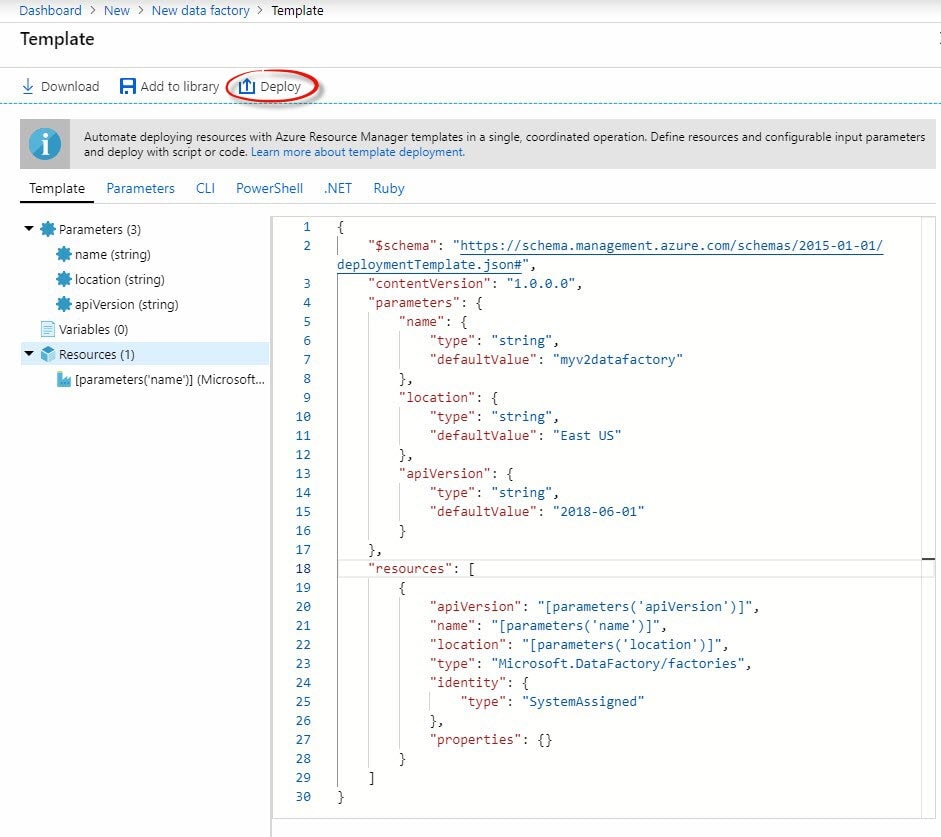This screenshot has height=837, width=941.
Task: Click "properties" key on line 27
Action: (475, 740)
